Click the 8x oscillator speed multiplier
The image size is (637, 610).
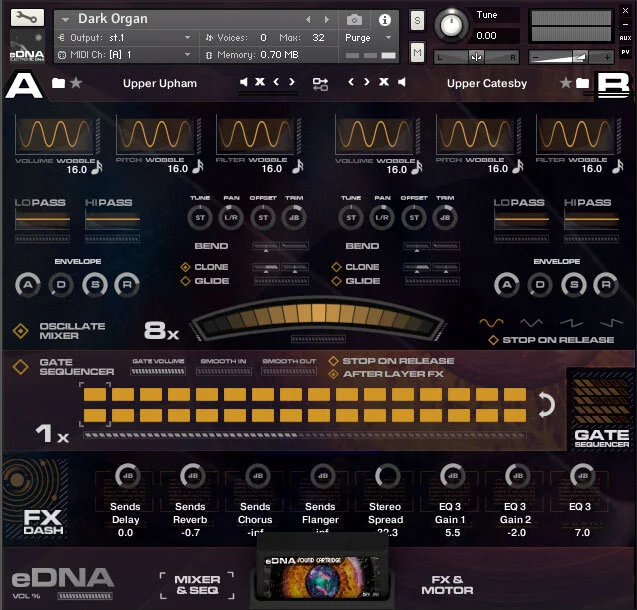[161, 330]
